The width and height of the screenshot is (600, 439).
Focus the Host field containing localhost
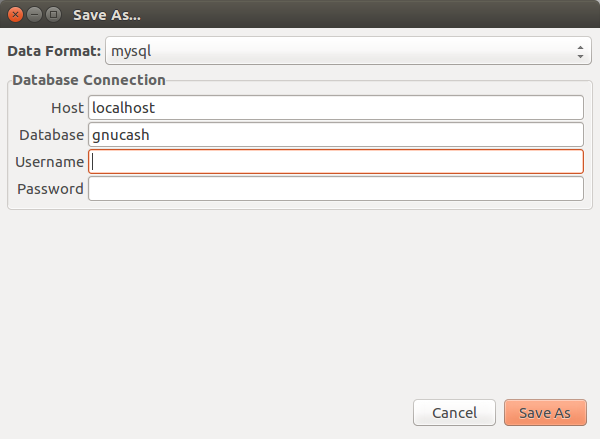pyautogui.click(x=336, y=108)
